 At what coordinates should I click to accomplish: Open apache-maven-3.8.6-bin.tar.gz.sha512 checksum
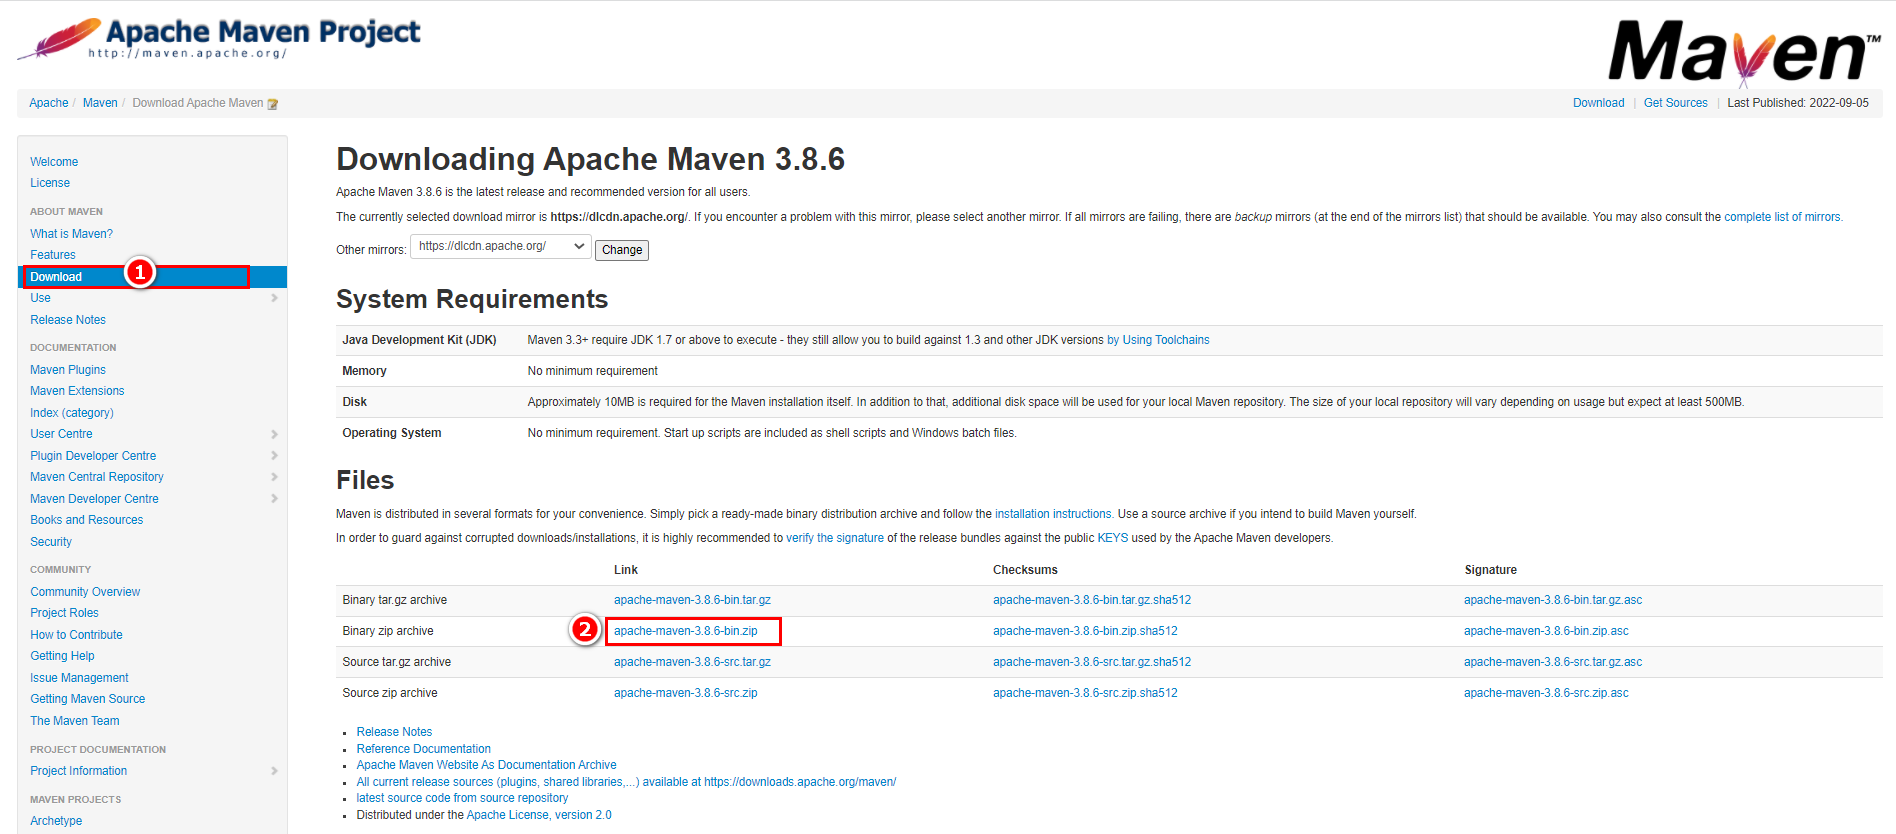(x=1092, y=600)
